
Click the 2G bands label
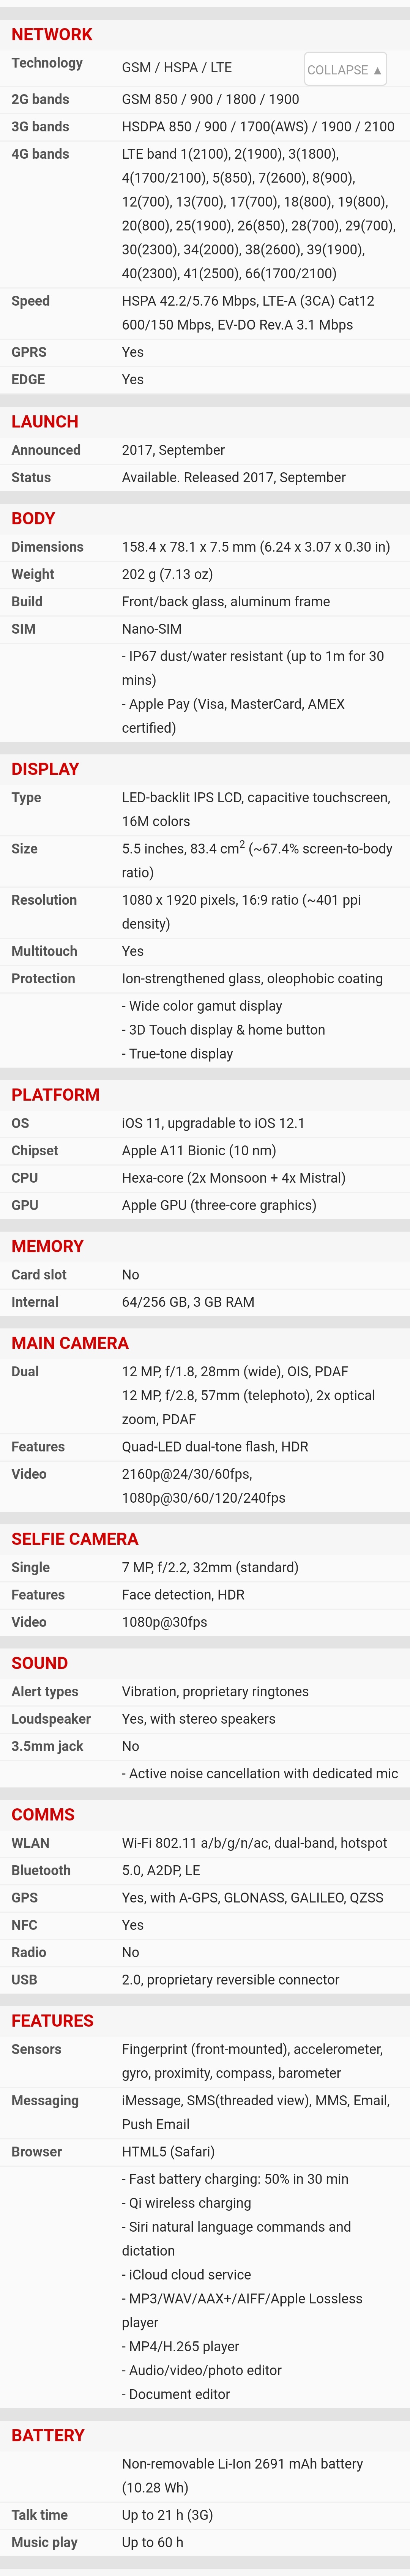pyautogui.click(x=40, y=99)
